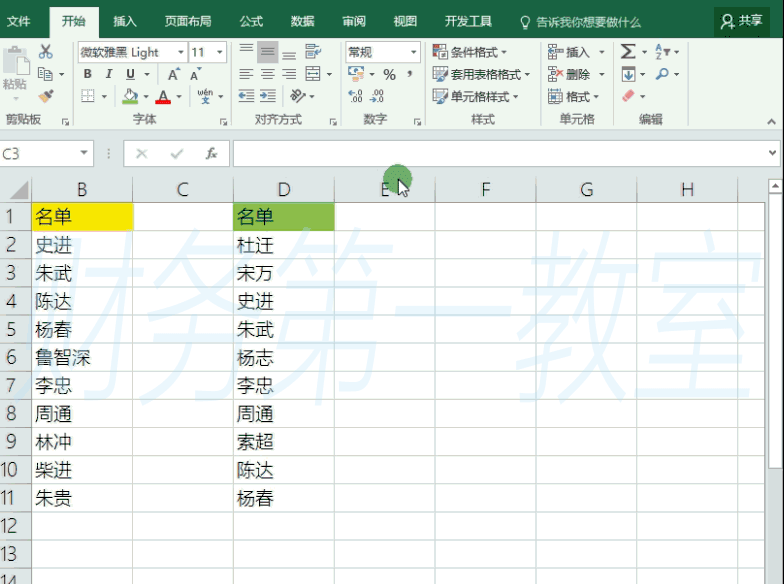Click the wén phonetic guide icon

(205, 96)
